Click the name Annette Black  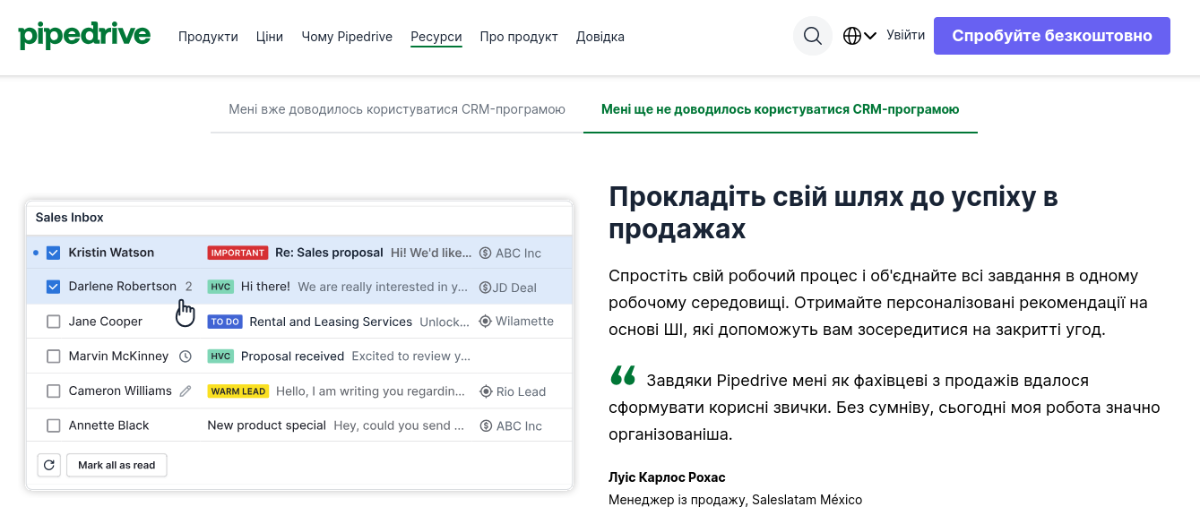point(109,425)
